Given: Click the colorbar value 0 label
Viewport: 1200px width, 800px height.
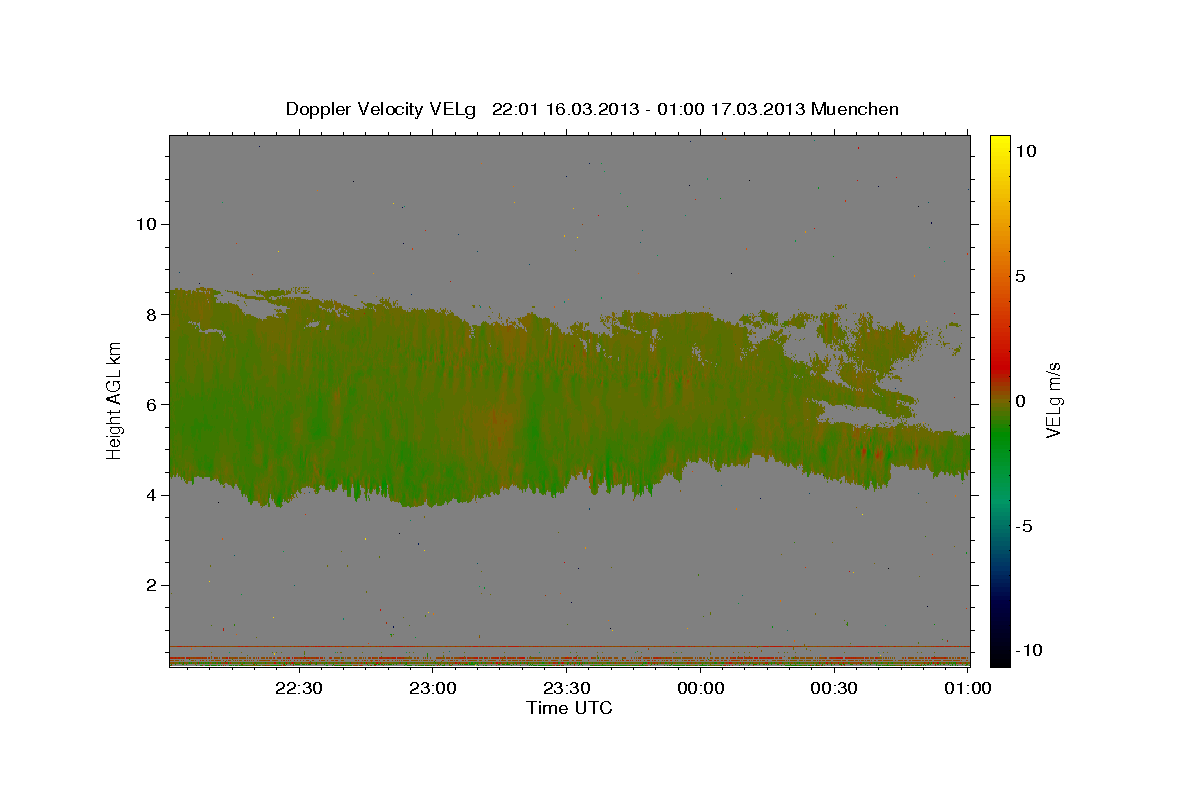Looking at the screenshot, I should click(x=1021, y=401).
